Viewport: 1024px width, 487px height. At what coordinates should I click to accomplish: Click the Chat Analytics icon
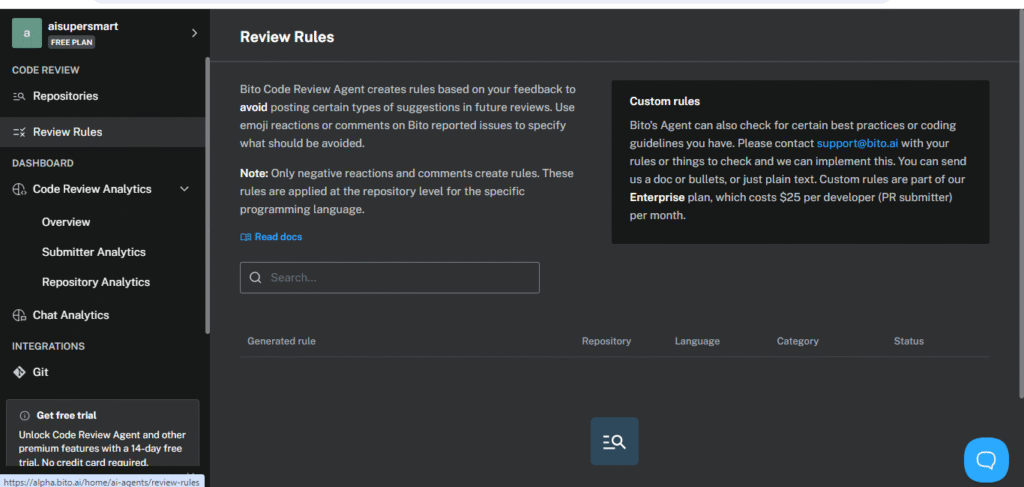click(x=19, y=315)
